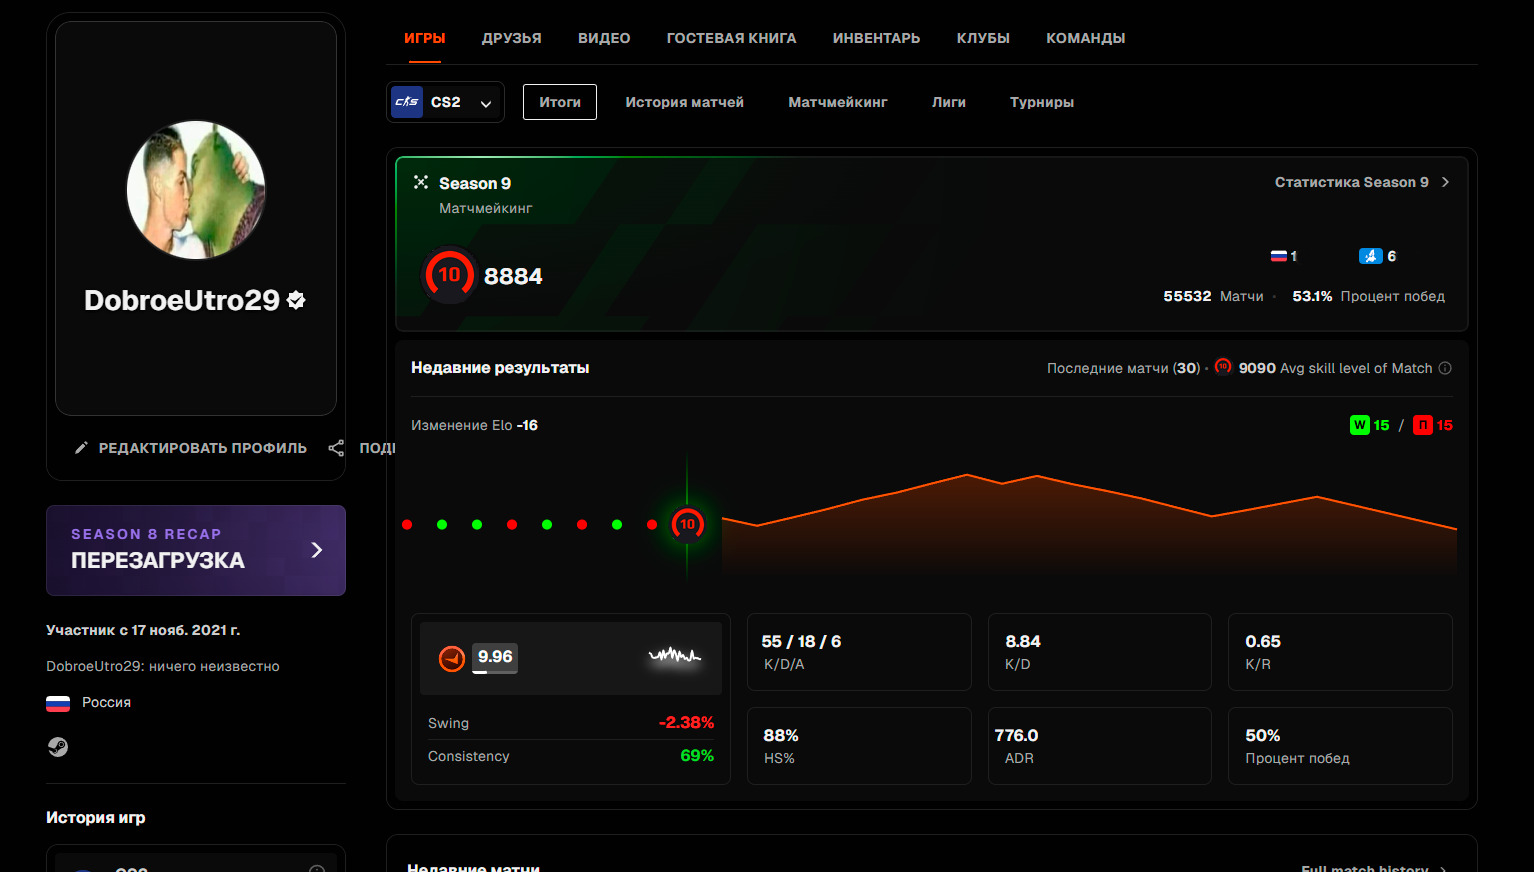Viewport: 1534px width, 872px height.
Task: Click the 53.1% Процент побед stat
Action: [x=1368, y=296]
